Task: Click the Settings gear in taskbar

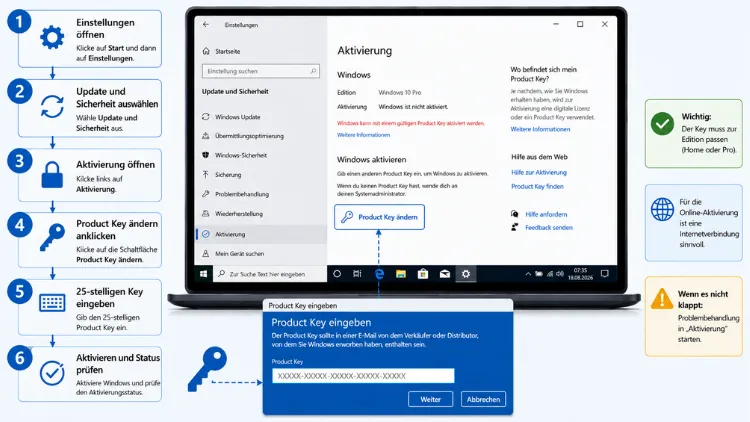Action: (x=466, y=274)
